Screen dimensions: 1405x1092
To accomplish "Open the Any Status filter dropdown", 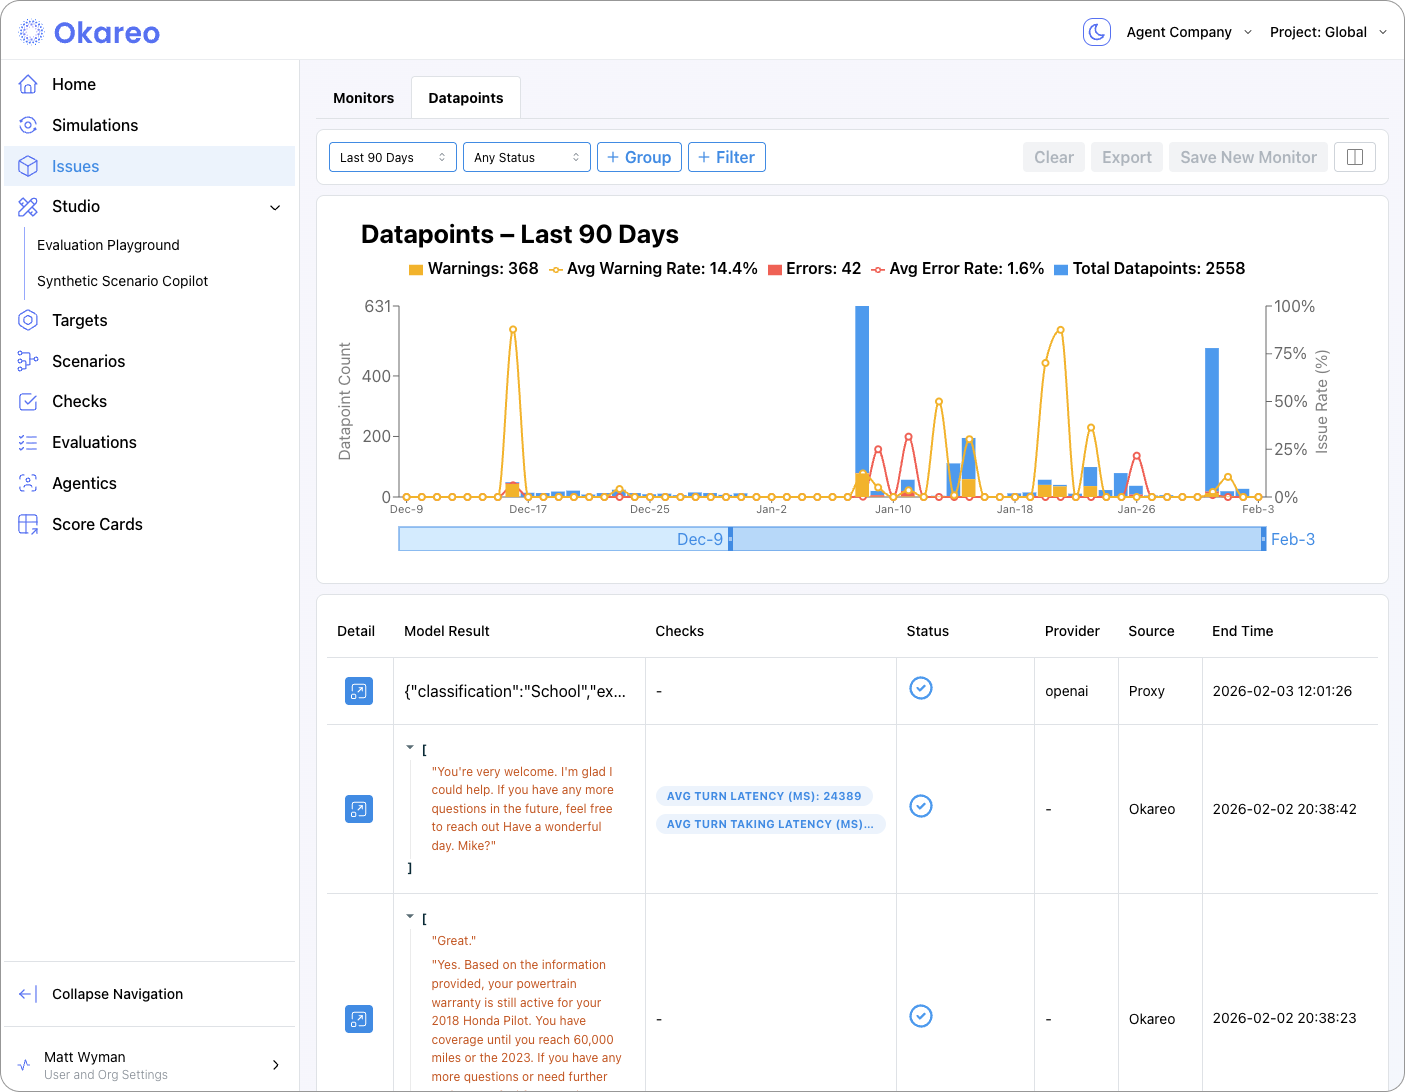I will point(526,157).
